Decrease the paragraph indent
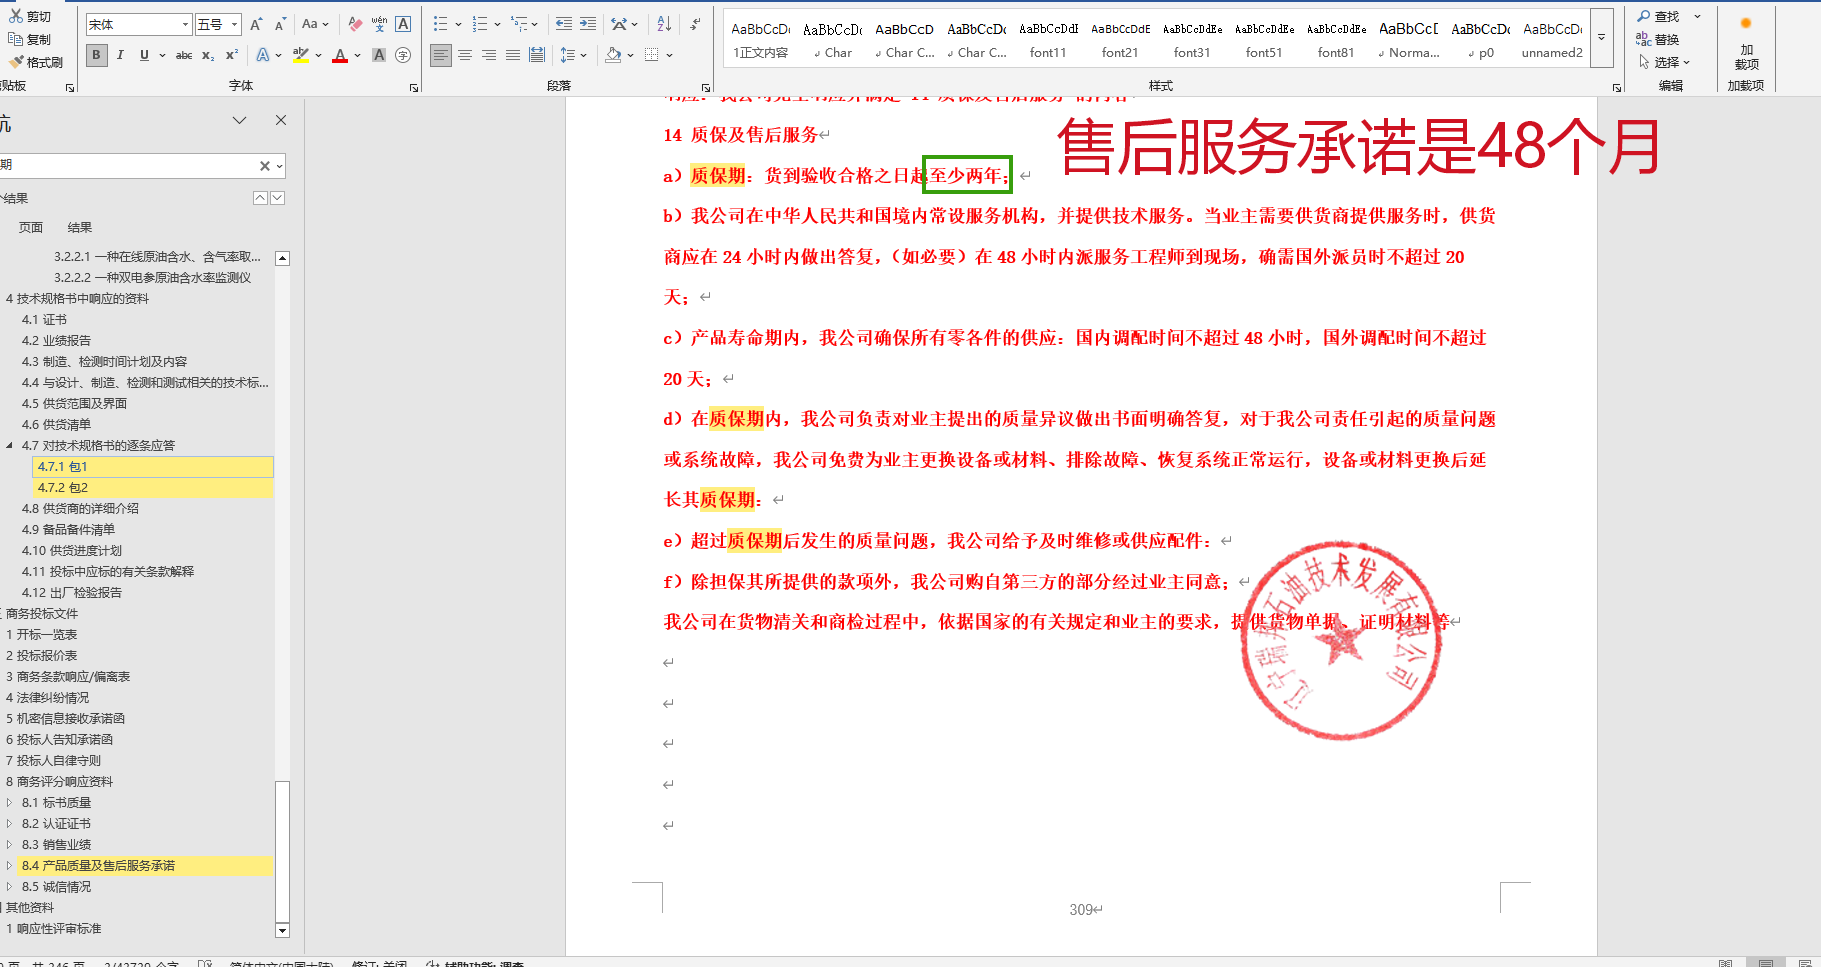The image size is (1821, 967). [x=564, y=24]
